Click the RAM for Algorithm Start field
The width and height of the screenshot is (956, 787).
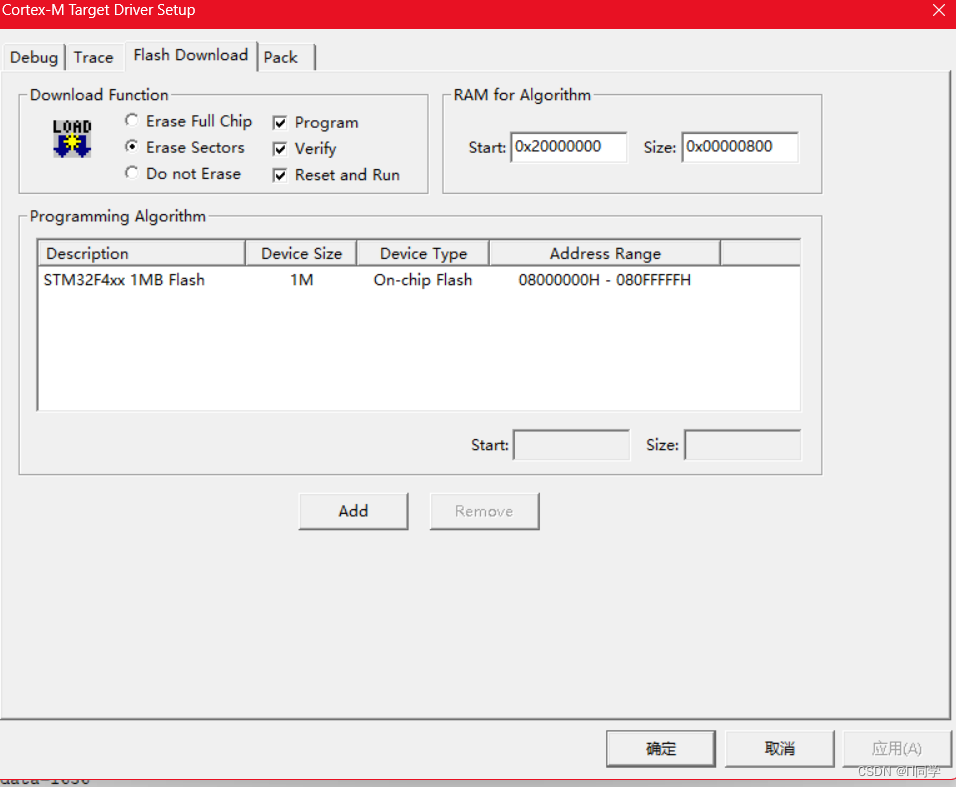[568, 147]
